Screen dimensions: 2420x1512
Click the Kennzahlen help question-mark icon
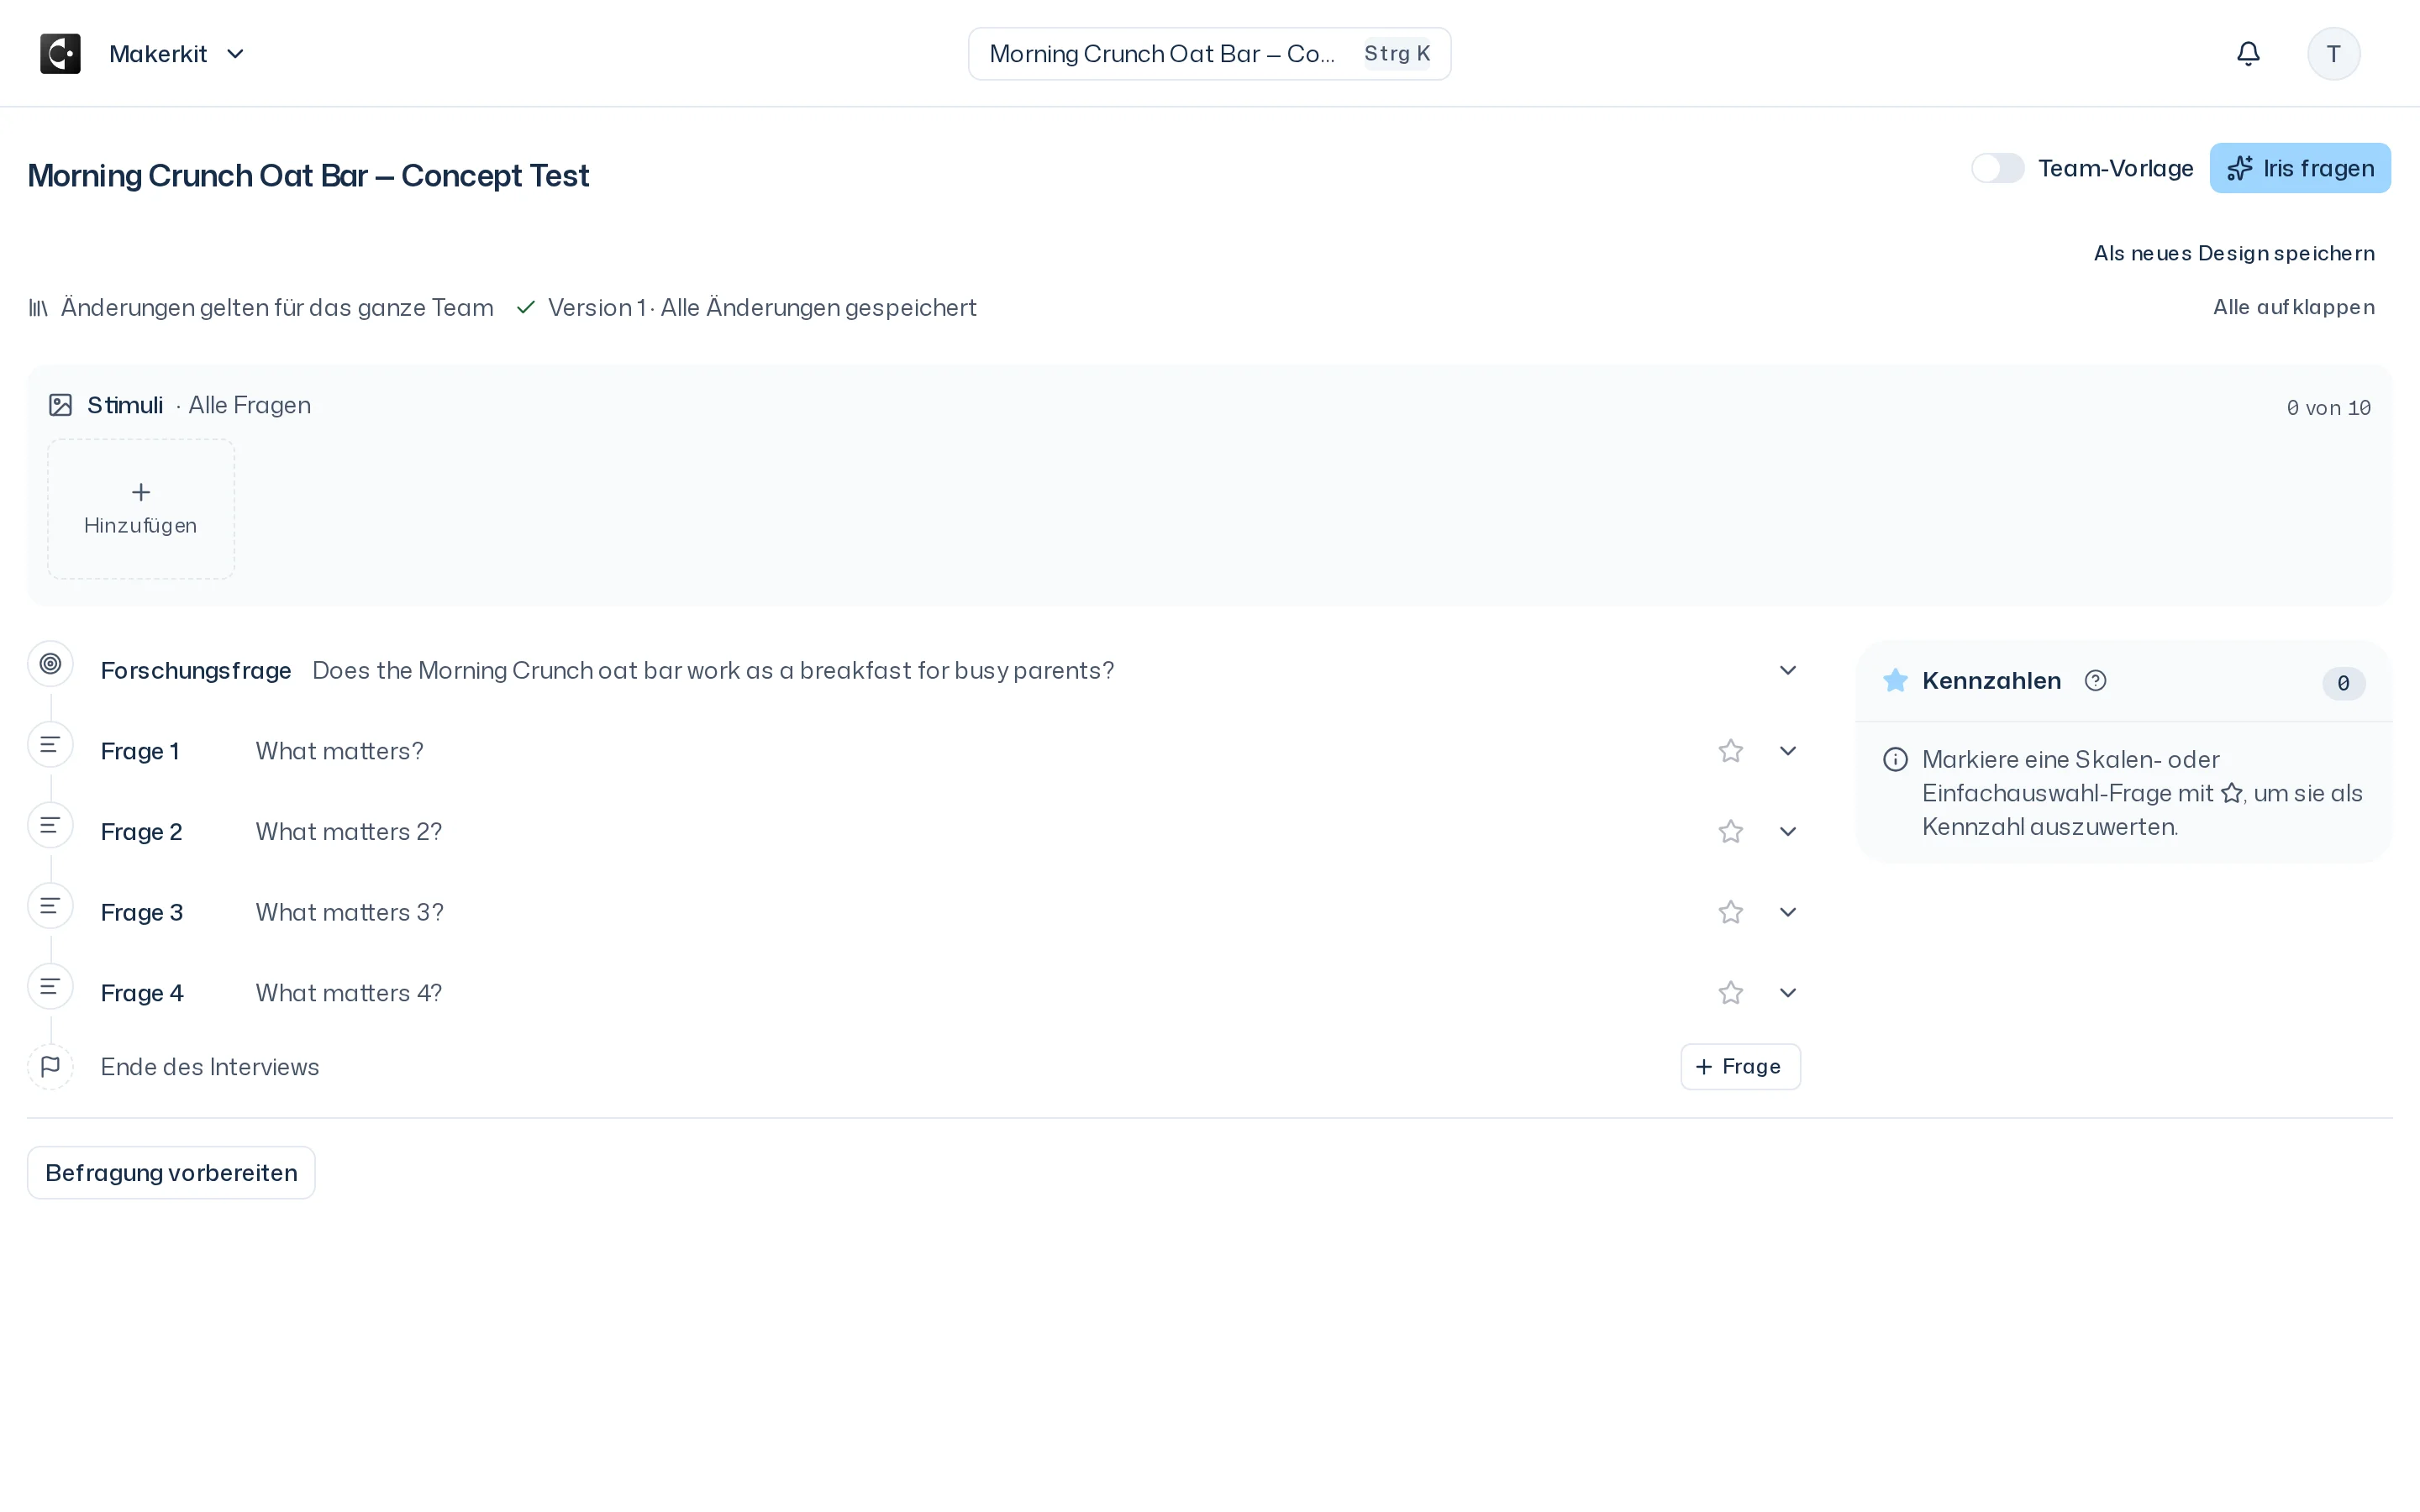coord(2095,681)
